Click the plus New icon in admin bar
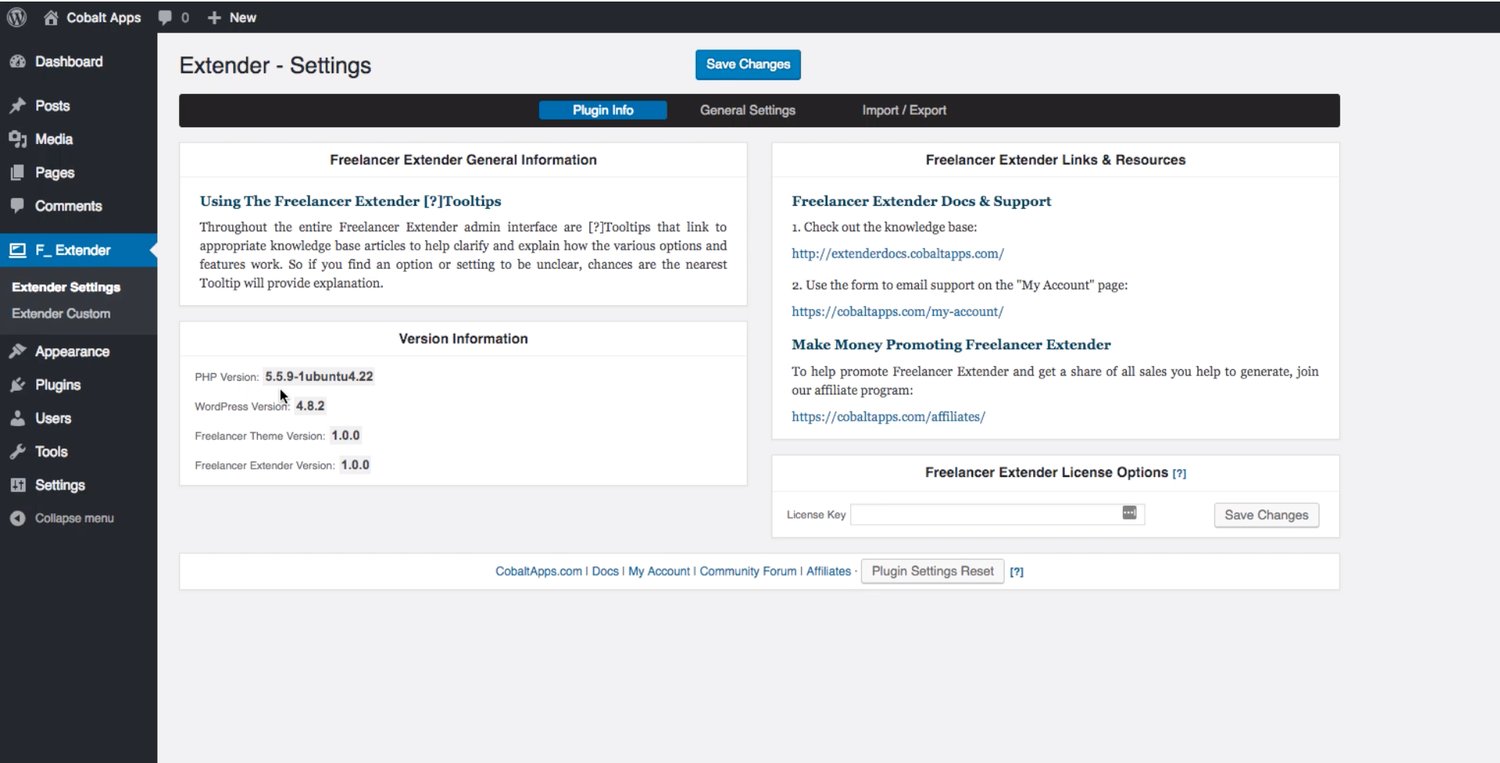 214,17
